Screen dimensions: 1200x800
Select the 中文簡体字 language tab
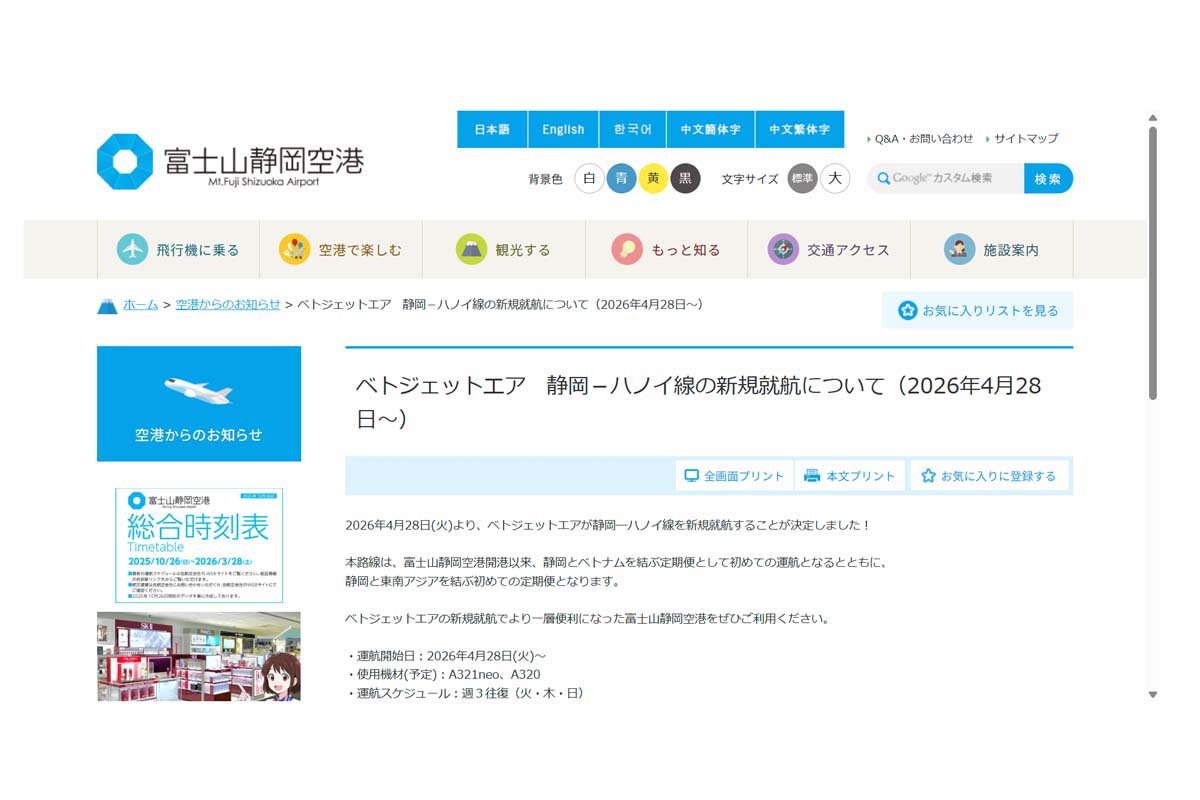[x=709, y=129]
